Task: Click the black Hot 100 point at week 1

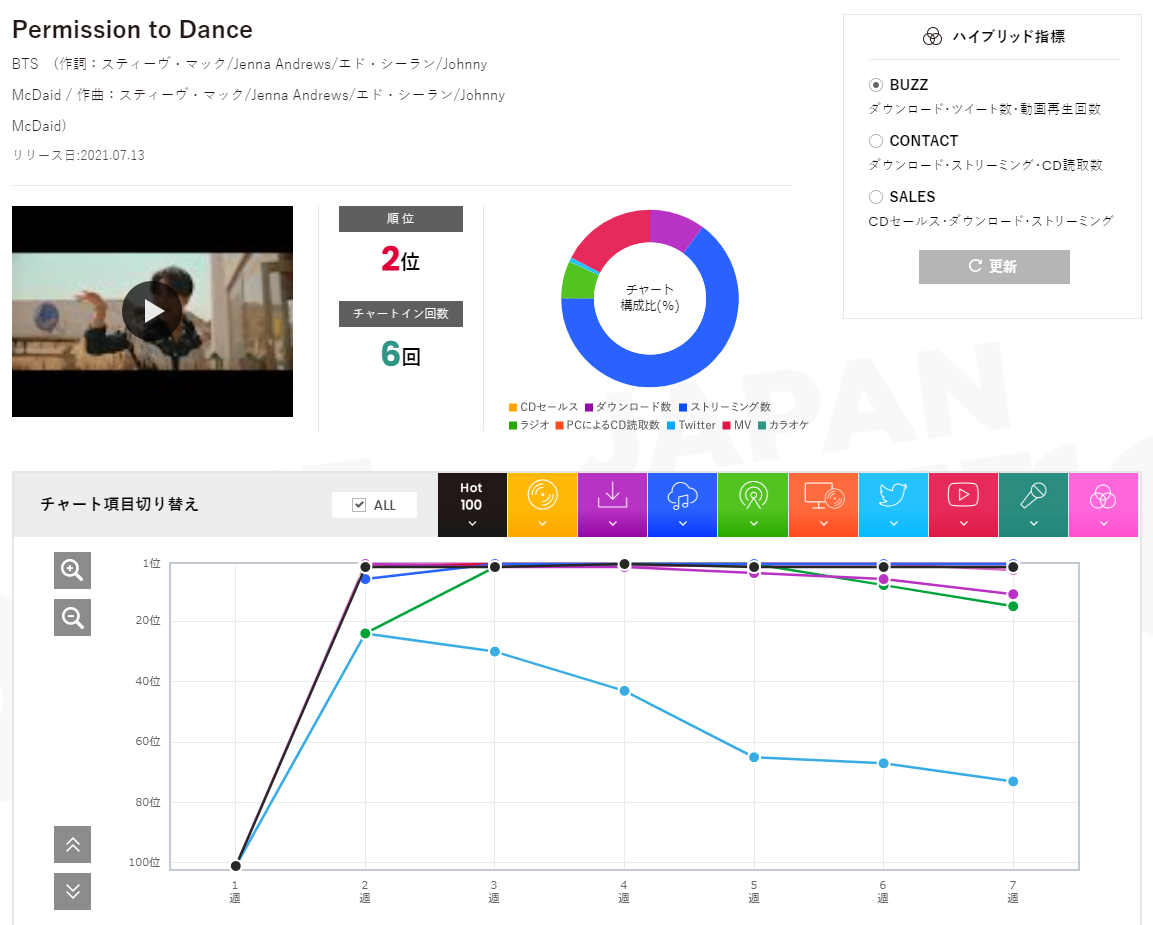Action: coord(235,865)
